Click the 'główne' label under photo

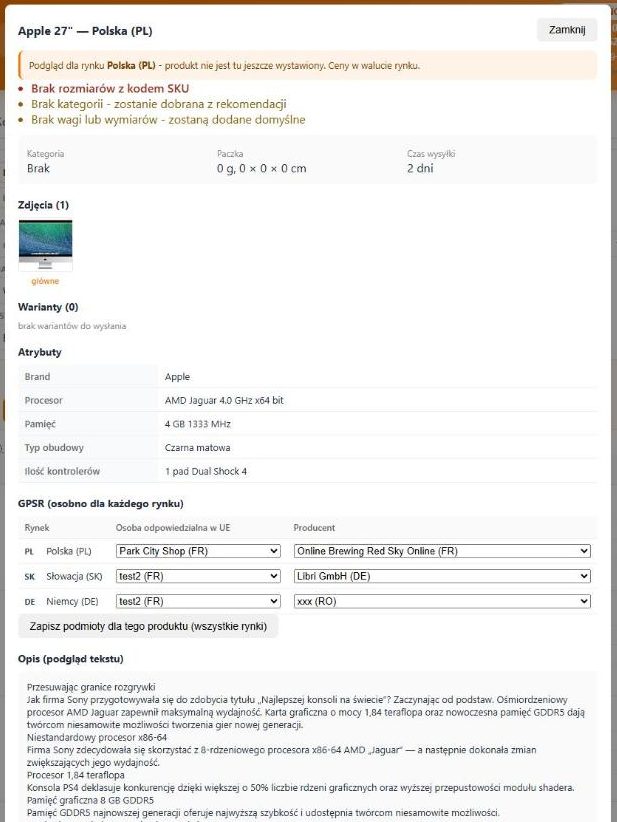coord(45,281)
